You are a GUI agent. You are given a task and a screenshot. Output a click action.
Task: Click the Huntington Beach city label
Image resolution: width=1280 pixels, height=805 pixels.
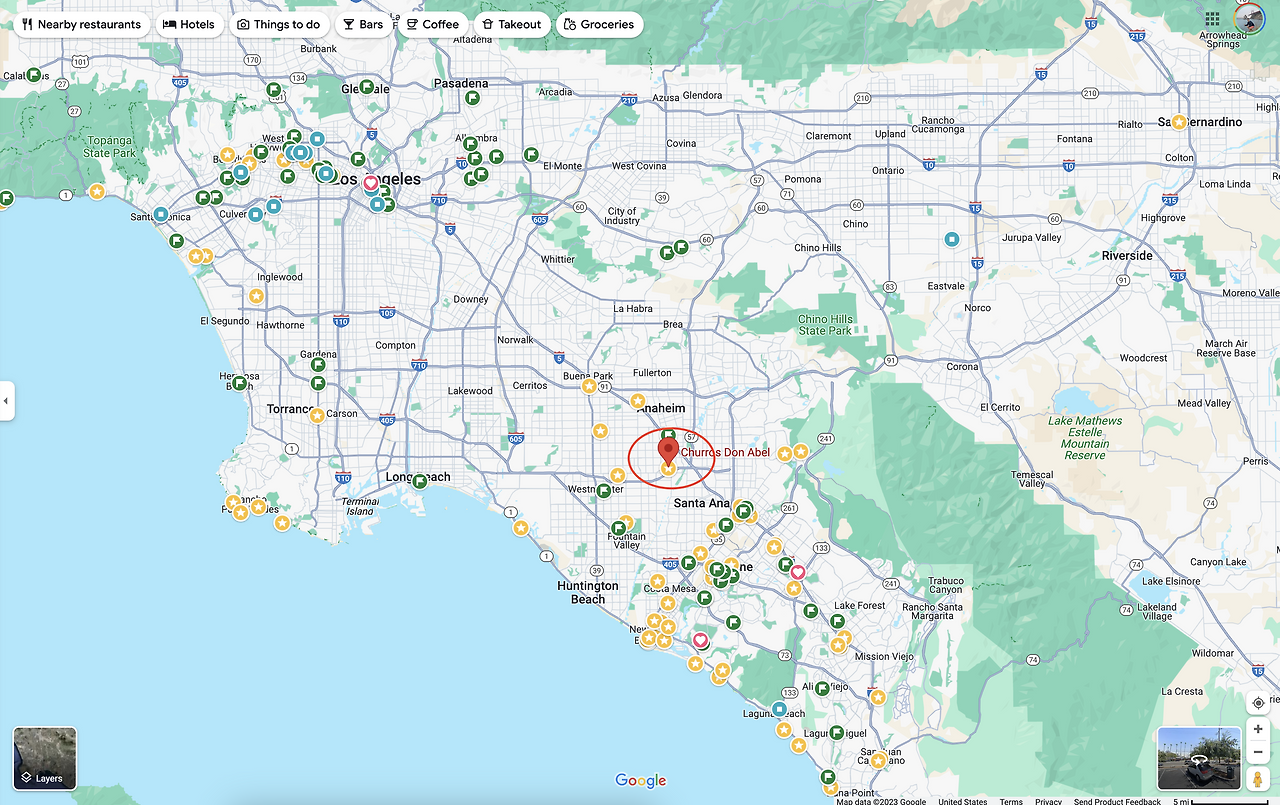588,592
